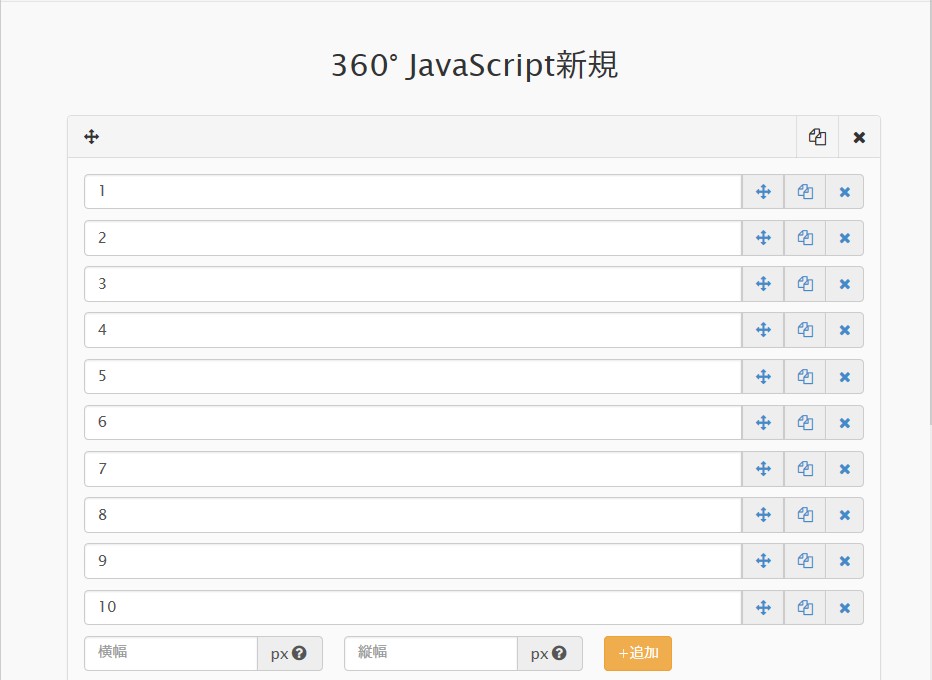Image resolution: width=932 pixels, height=680 pixels.
Task: Delete row 1 using its X icon
Action: (845, 192)
